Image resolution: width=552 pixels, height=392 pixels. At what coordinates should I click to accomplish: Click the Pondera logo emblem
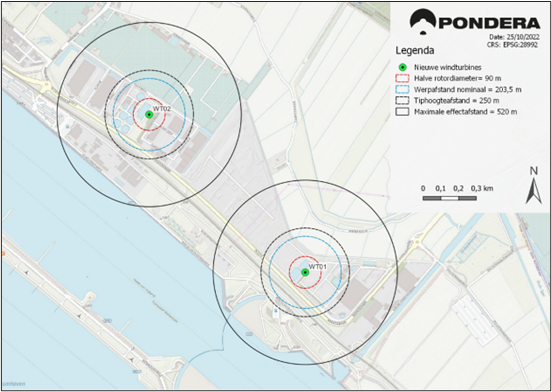click(422, 22)
